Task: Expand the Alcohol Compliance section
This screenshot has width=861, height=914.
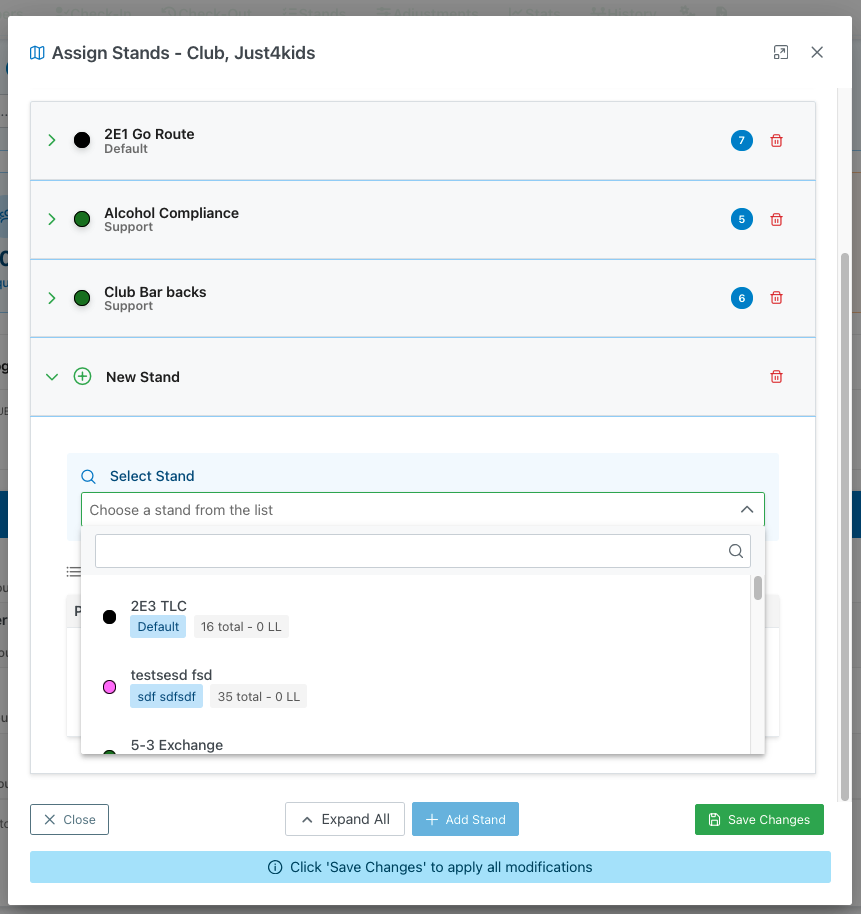Action: point(52,219)
